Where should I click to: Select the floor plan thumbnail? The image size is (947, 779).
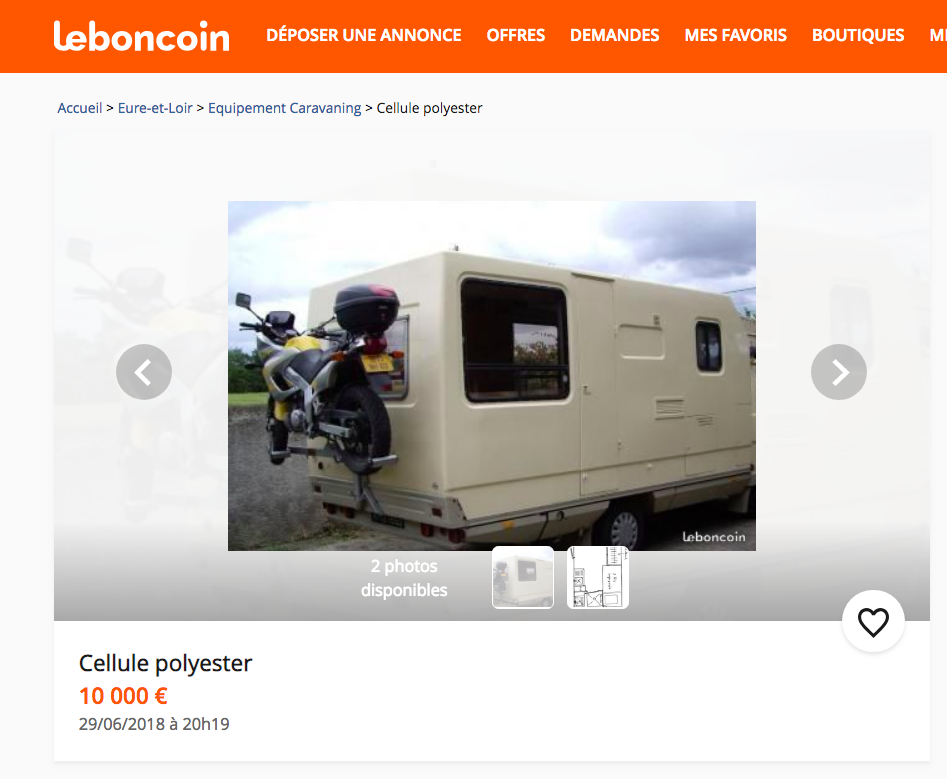598,577
